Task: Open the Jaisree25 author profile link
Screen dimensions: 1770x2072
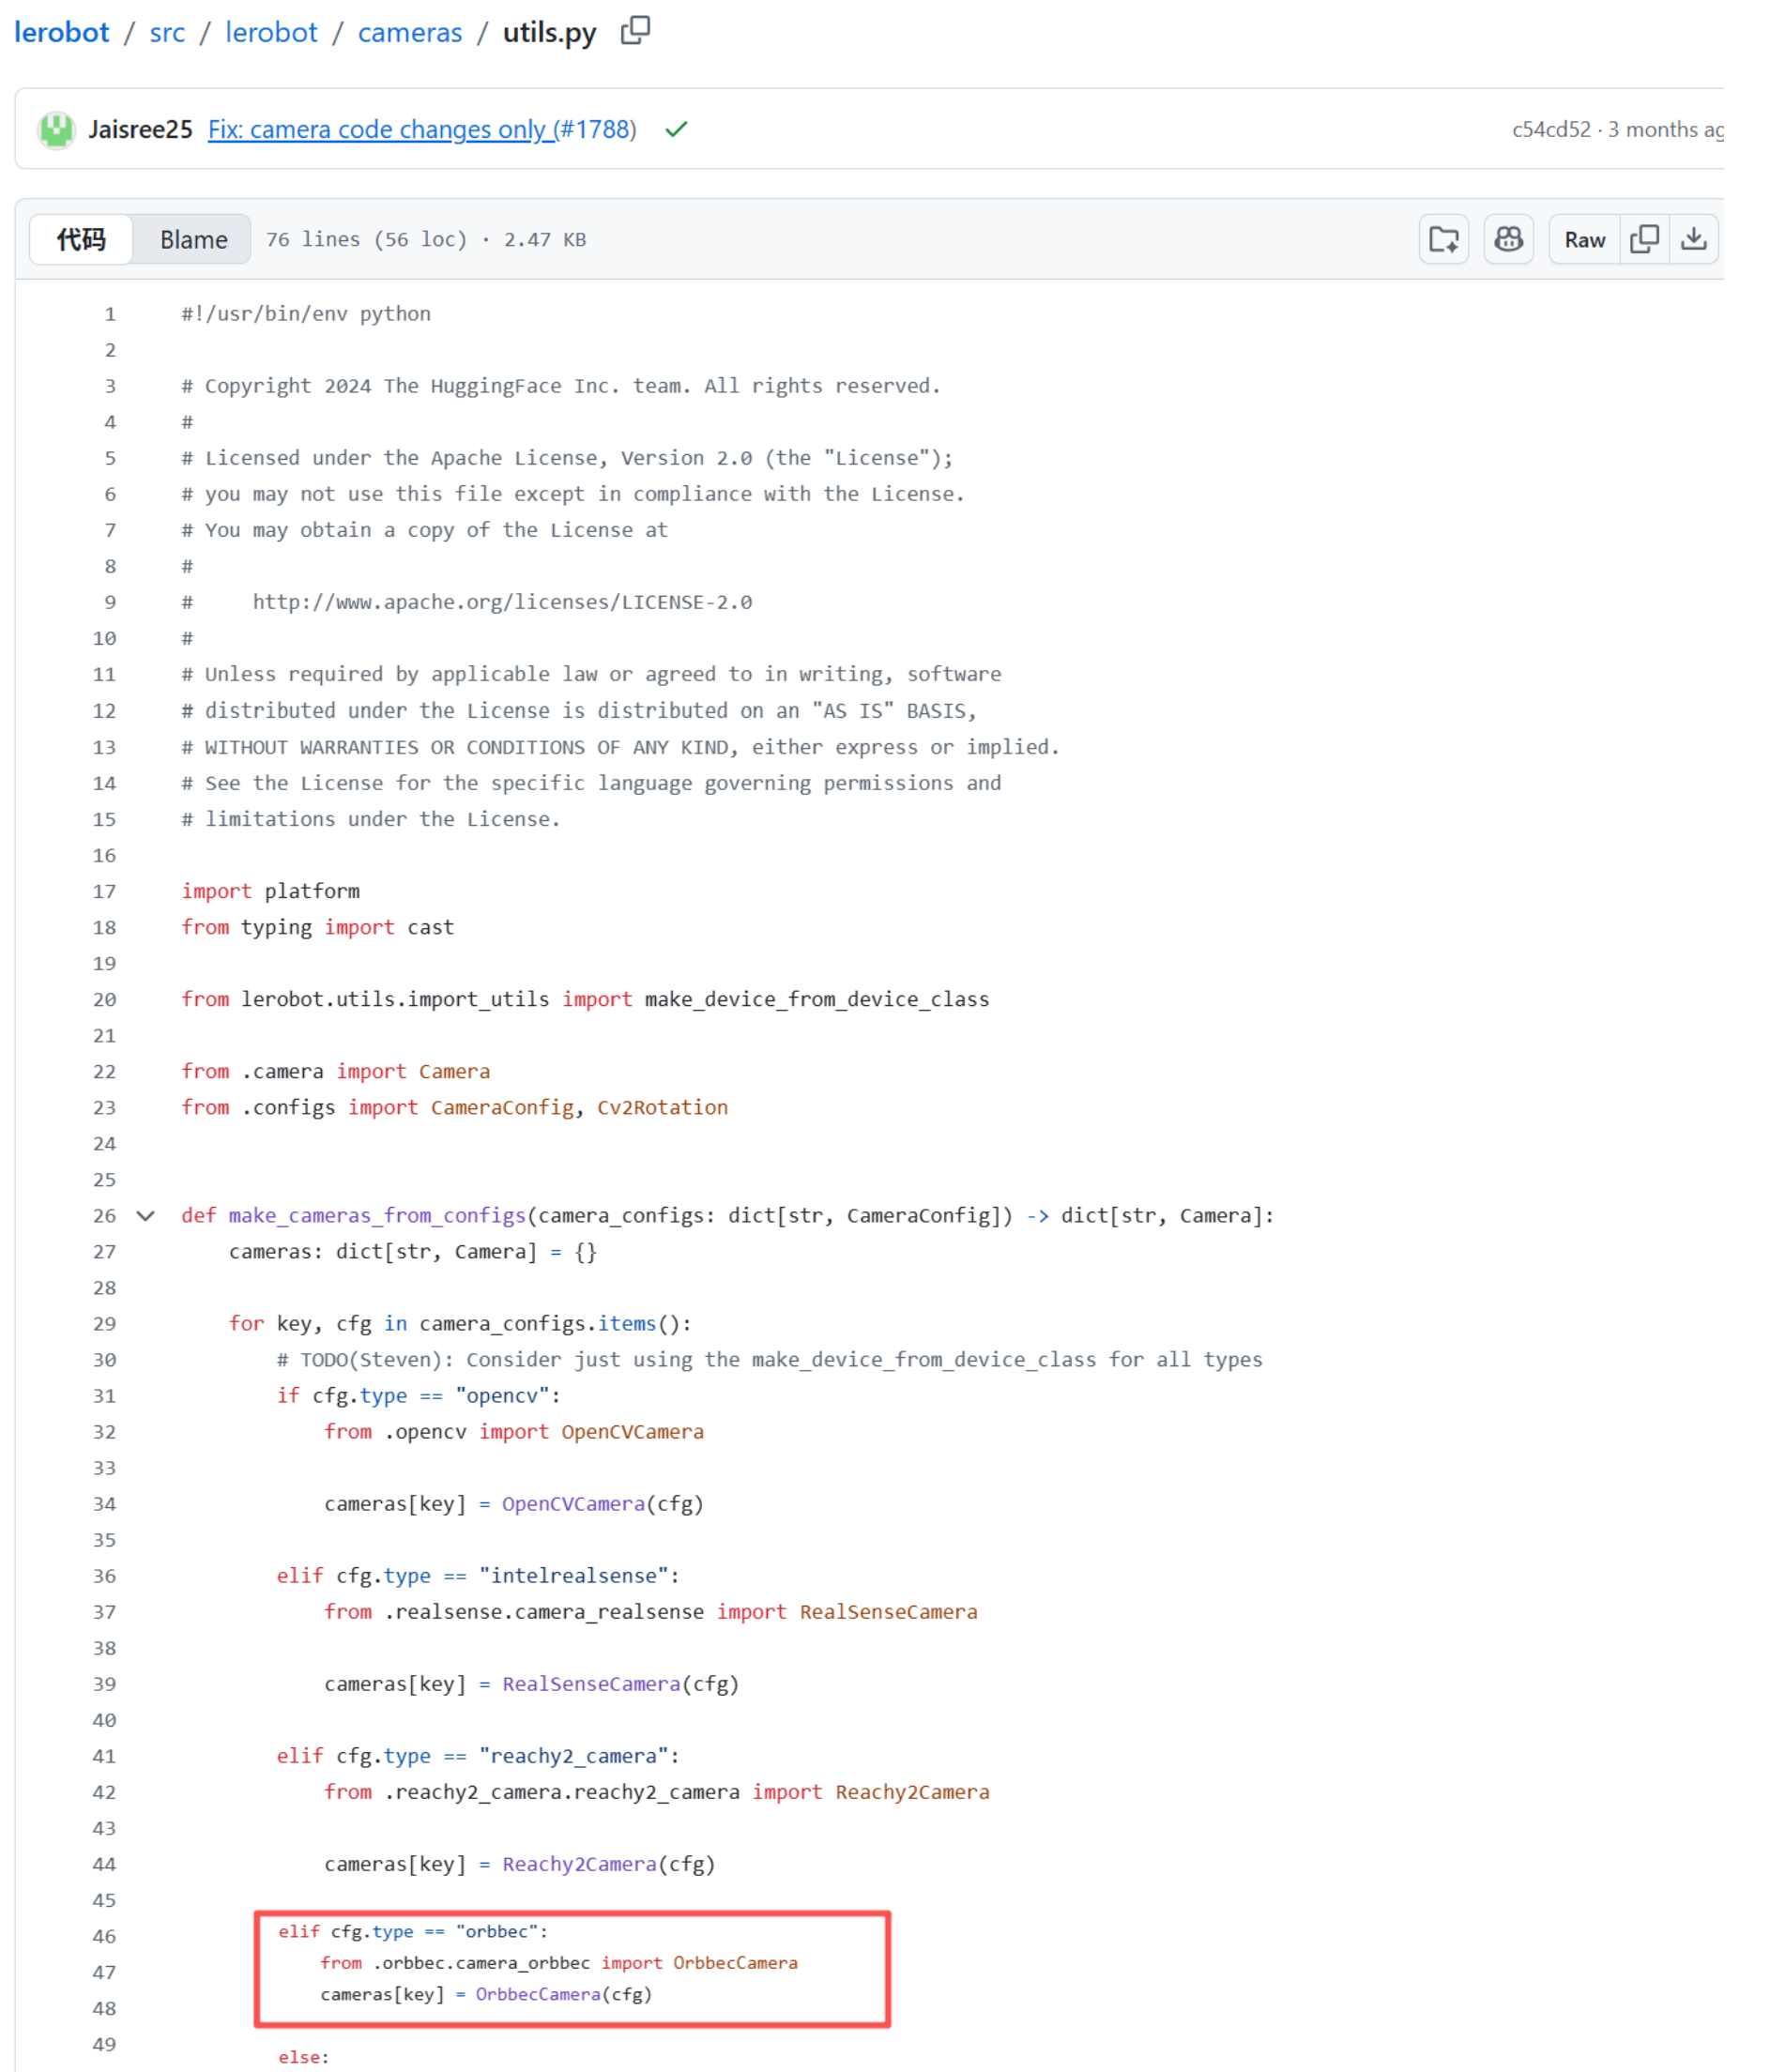Action: (140, 130)
